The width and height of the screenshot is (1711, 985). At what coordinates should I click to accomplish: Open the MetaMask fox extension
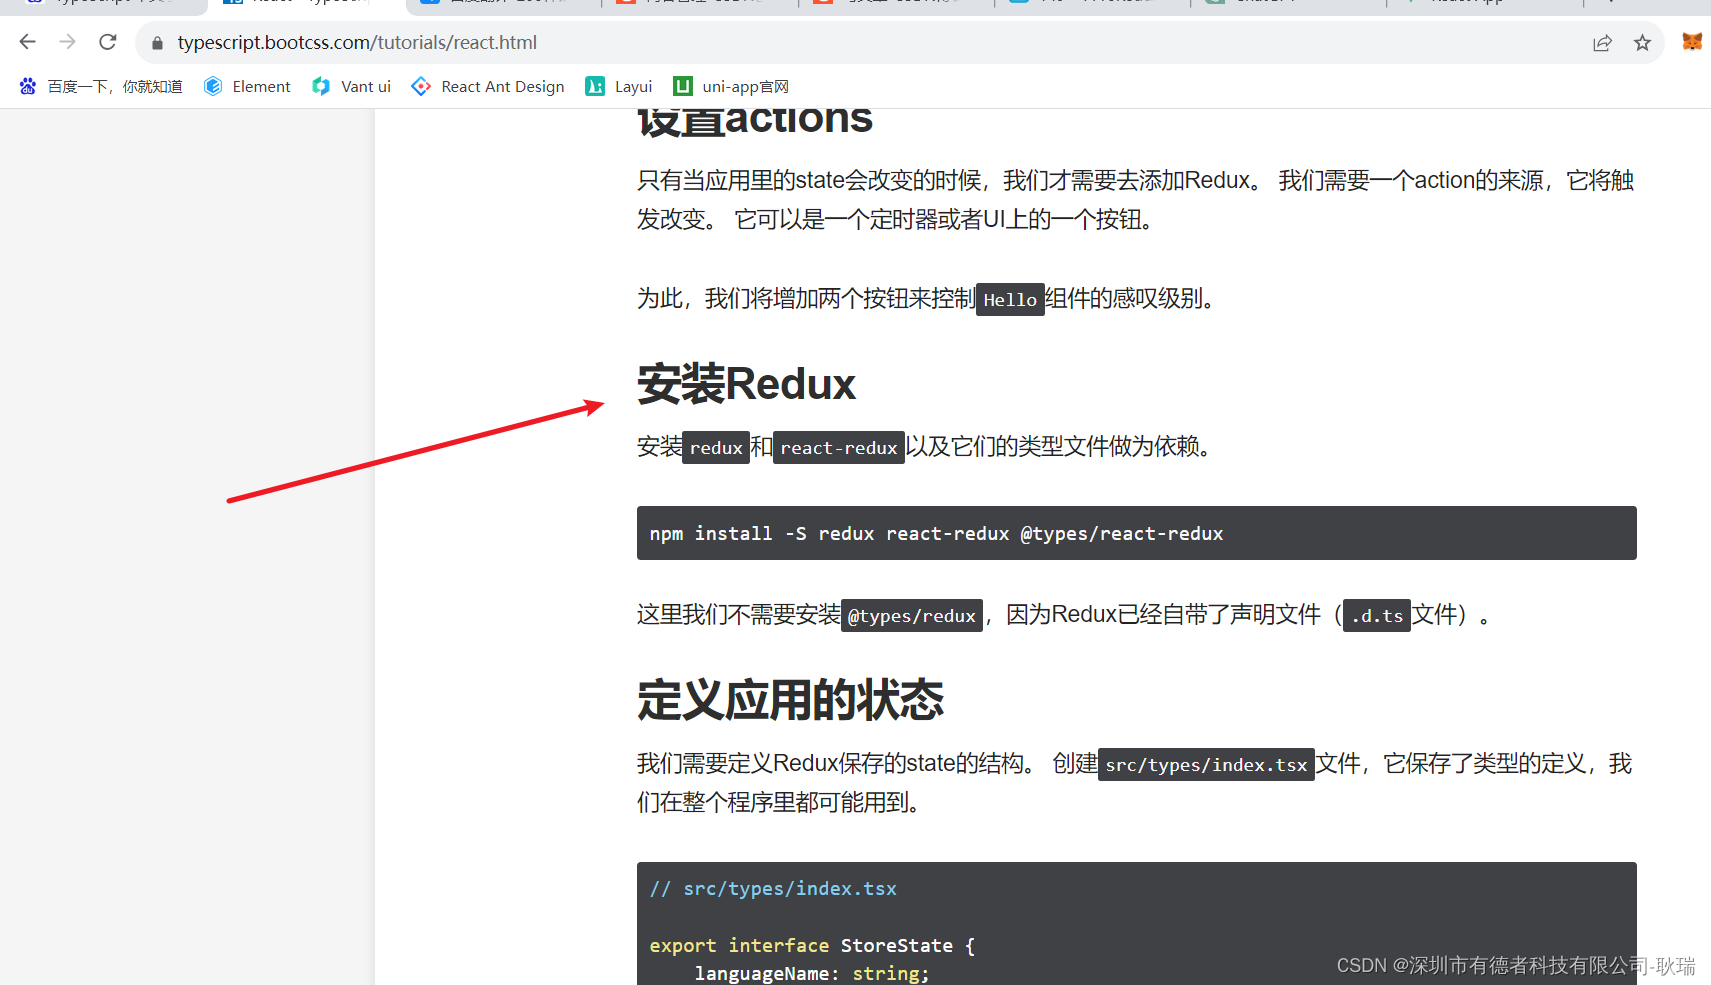[x=1691, y=42]
